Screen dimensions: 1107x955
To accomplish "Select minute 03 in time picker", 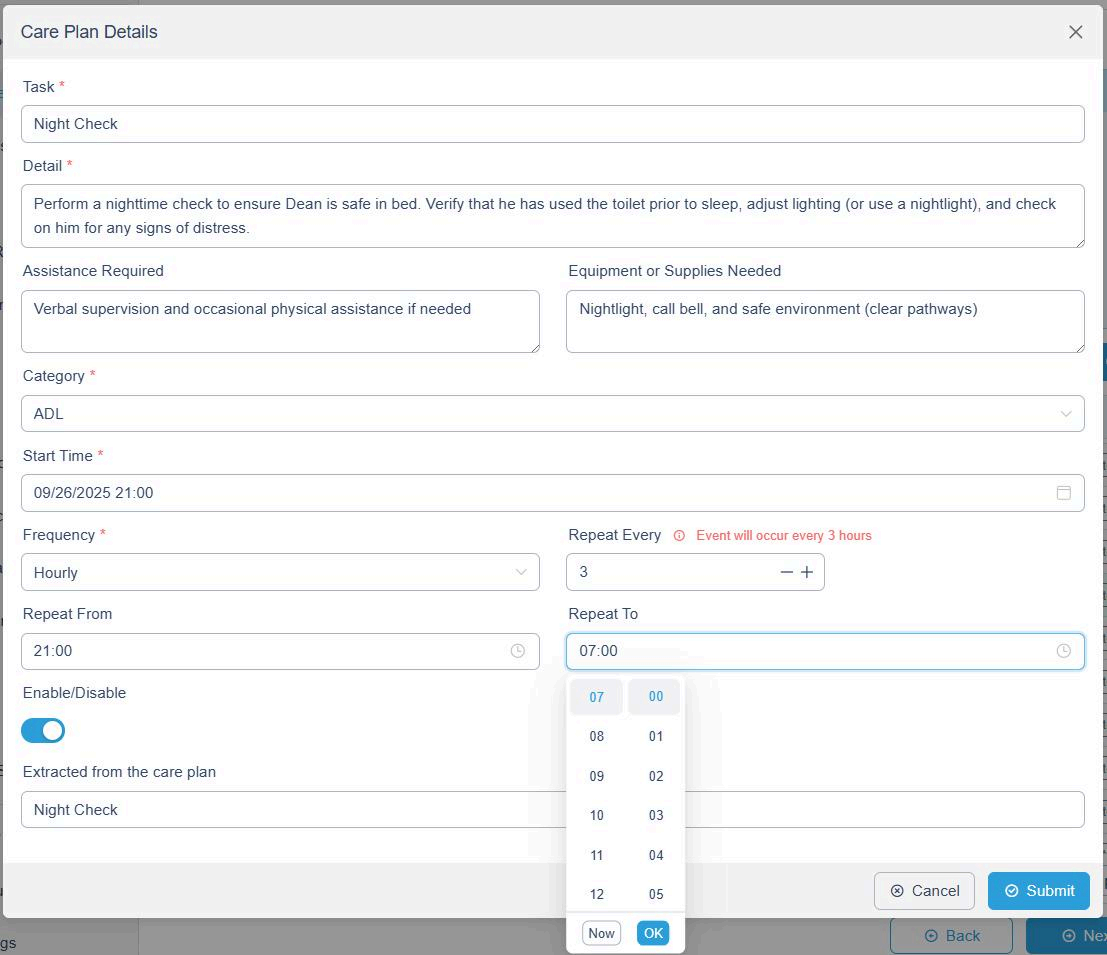I will click(655, 815).
